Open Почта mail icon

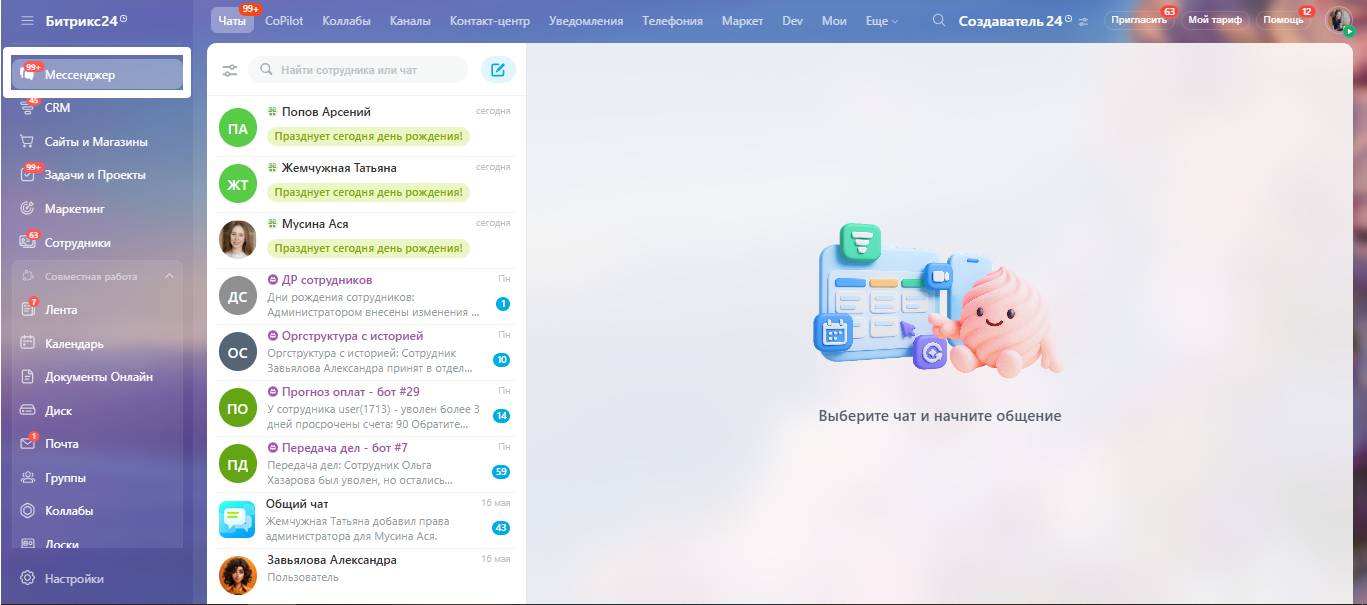pyautogui.click(x=28, y=444)
